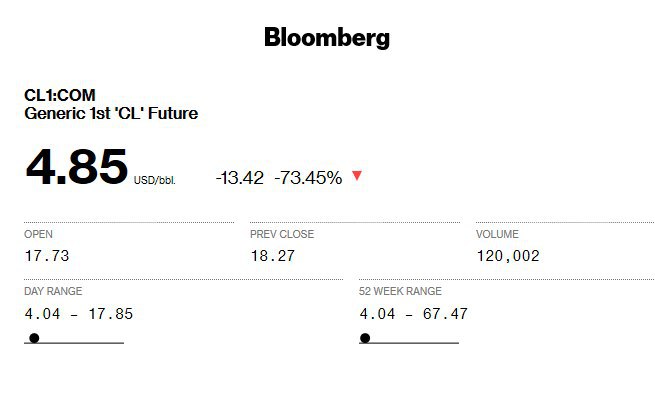The image size is (655, 399).
Task: Click the -73.45% percent change
Action: [308, 178]
